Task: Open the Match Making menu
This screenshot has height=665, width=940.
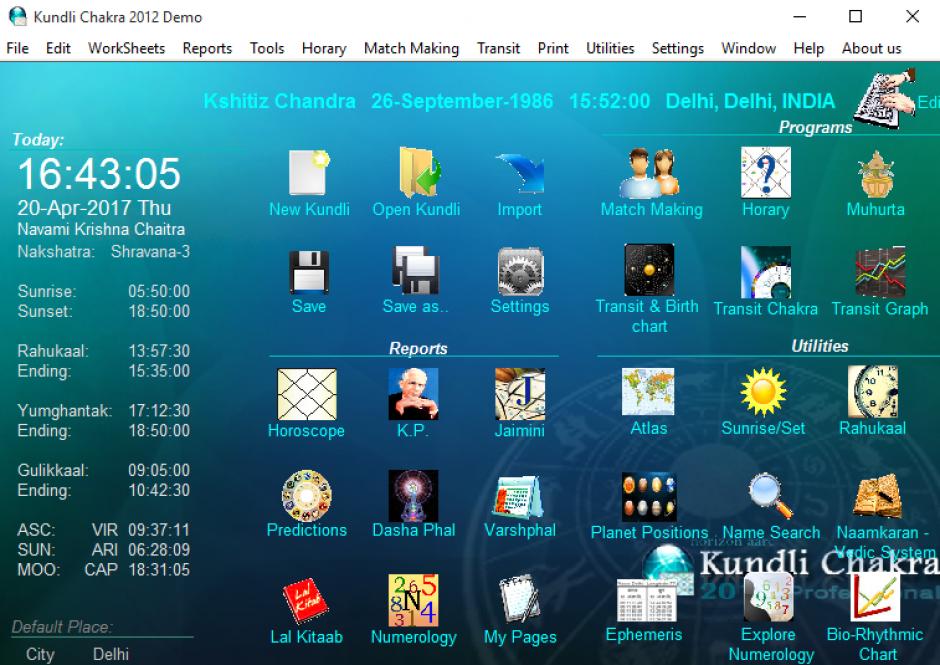Action: (412, 48)
